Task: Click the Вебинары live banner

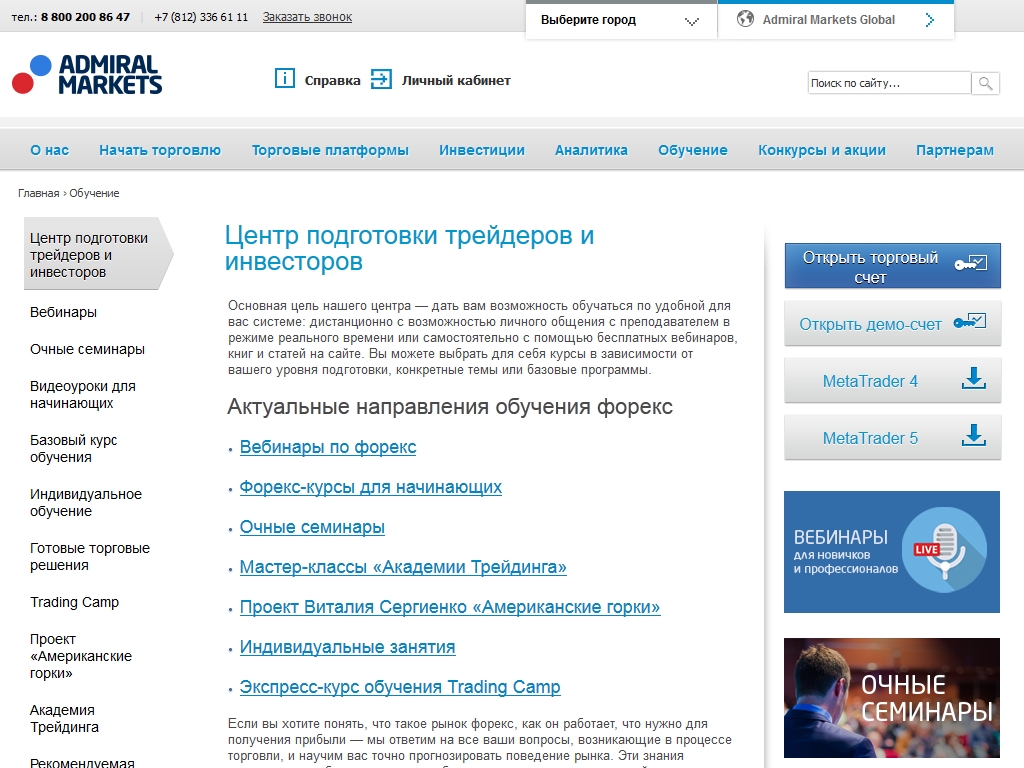Action: pos(891,551)
